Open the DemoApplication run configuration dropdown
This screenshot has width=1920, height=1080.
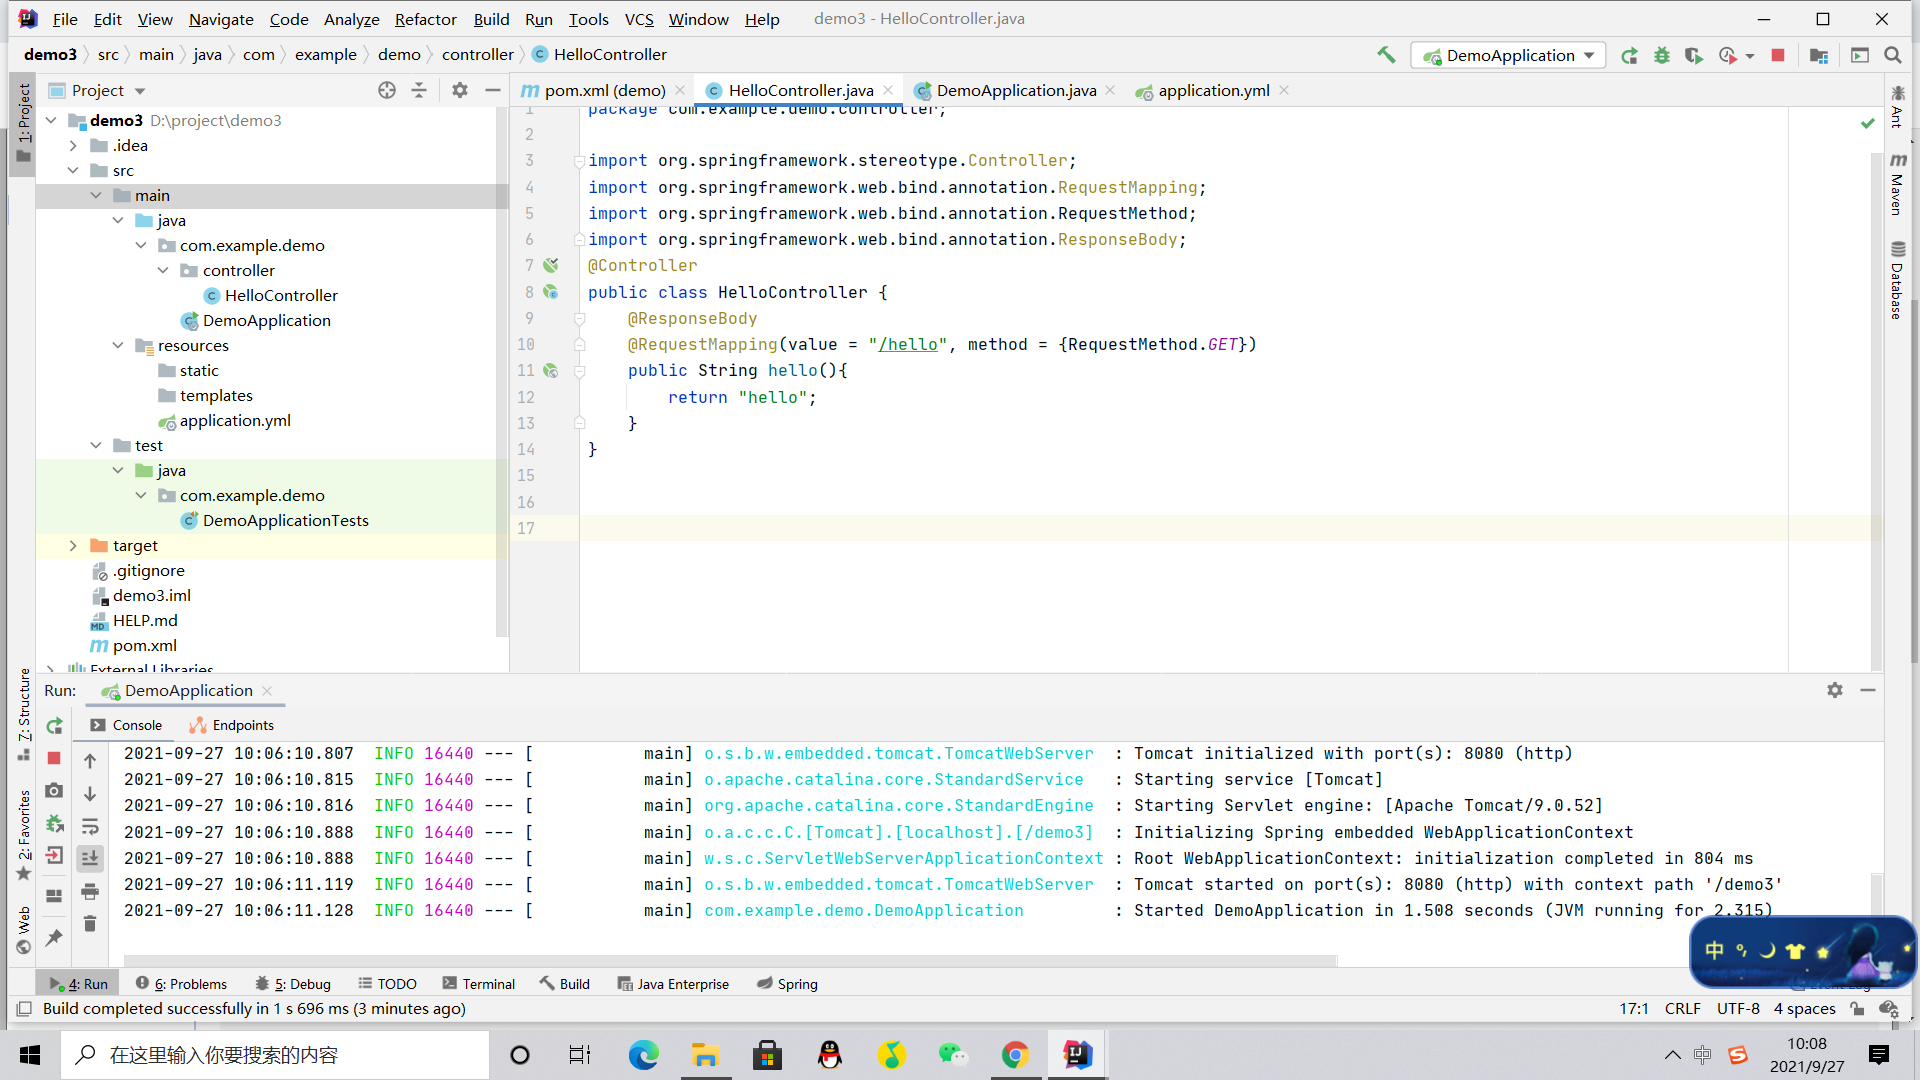click(1508, 55)
